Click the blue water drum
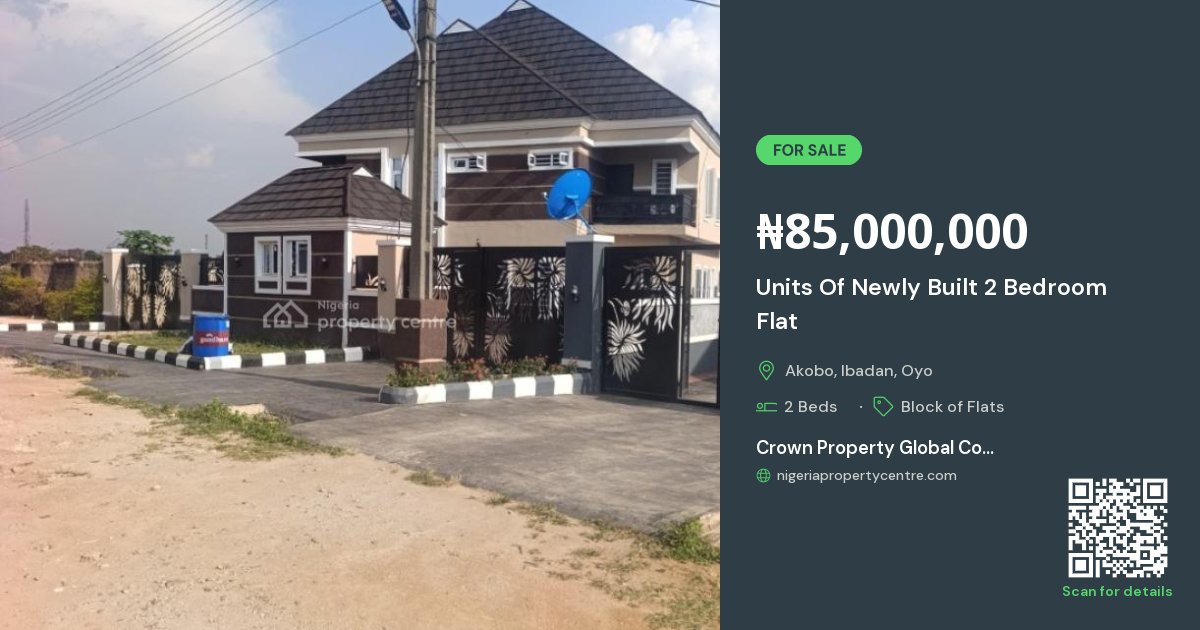This screenshot has width=1200, height=630. click(x=211, y=335)
